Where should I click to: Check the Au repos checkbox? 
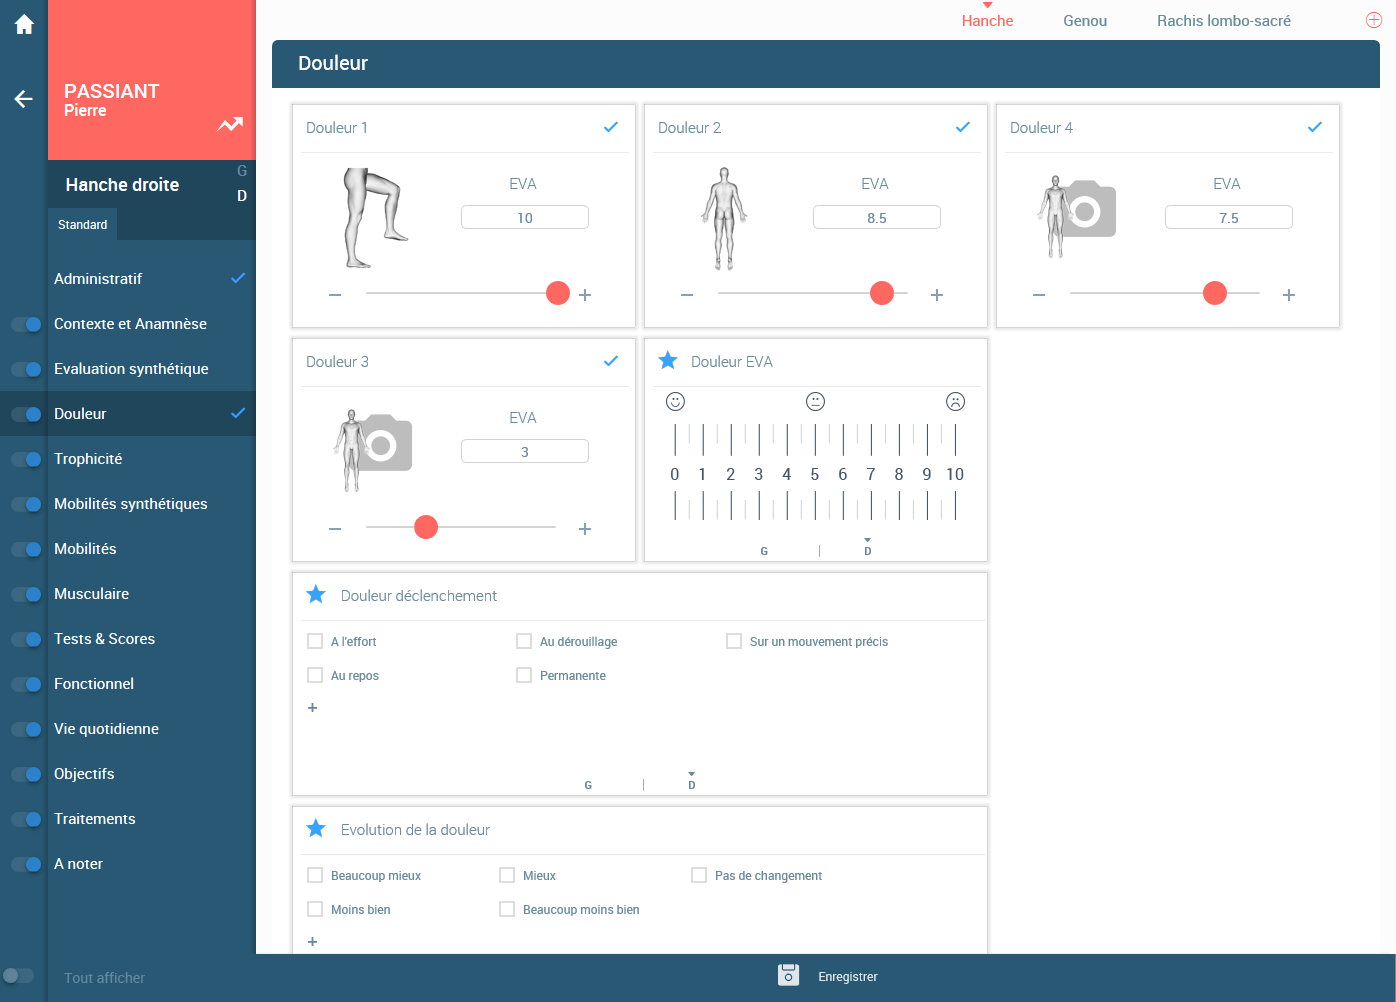coord(315,675)
